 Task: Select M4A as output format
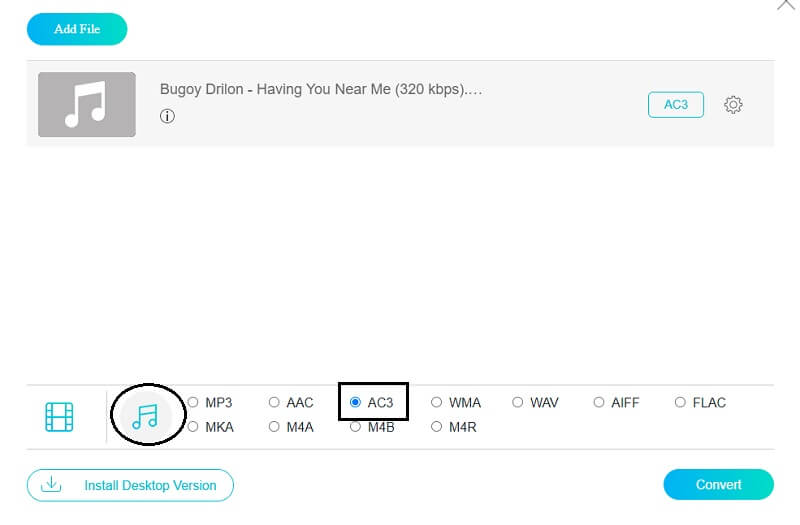tap(274, 427)
